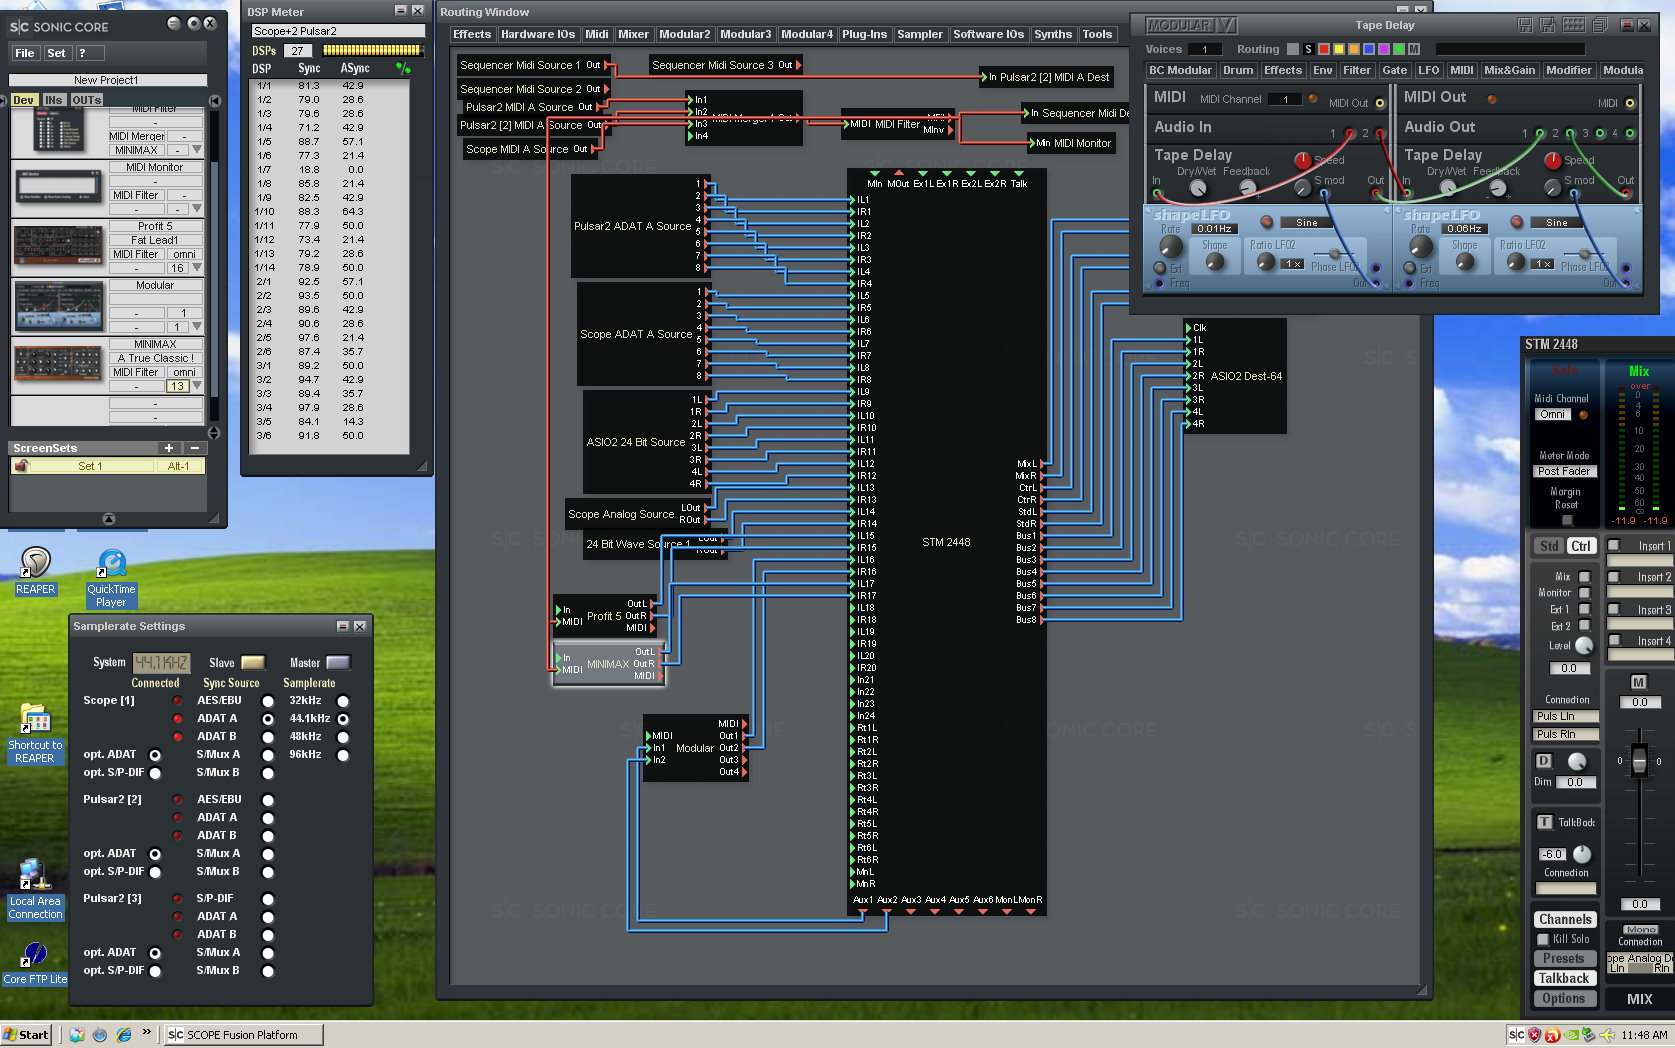
Task: Open the Effects menu in Routing Window
Action: [472, 34]
